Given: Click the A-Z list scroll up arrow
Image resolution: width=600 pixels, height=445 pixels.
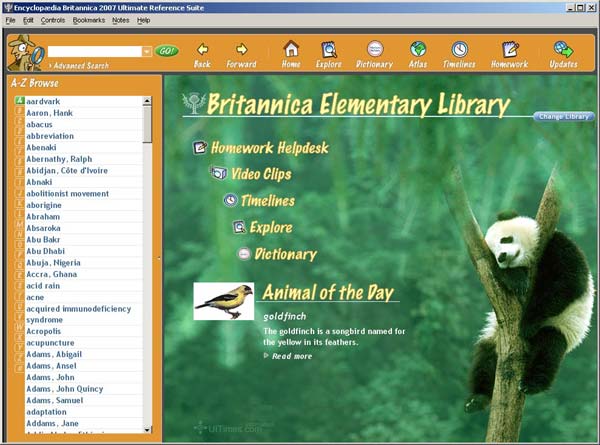Looking at the screenshot, I should [147, 101].
